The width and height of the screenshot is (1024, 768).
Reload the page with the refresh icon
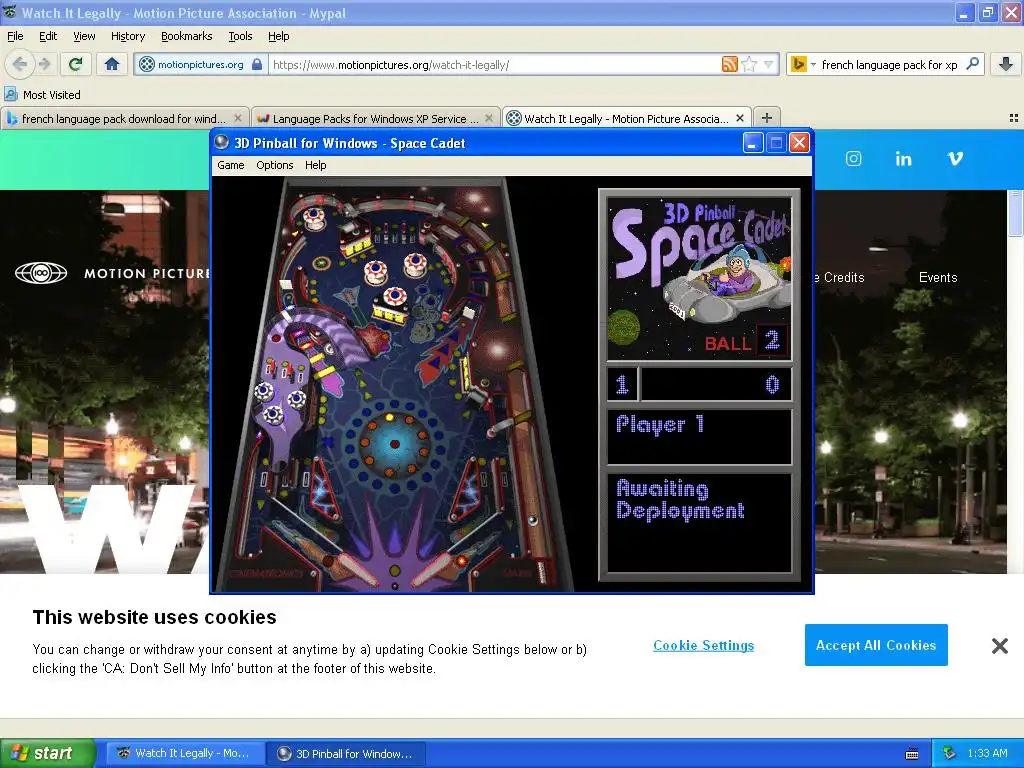click(76, 64)
